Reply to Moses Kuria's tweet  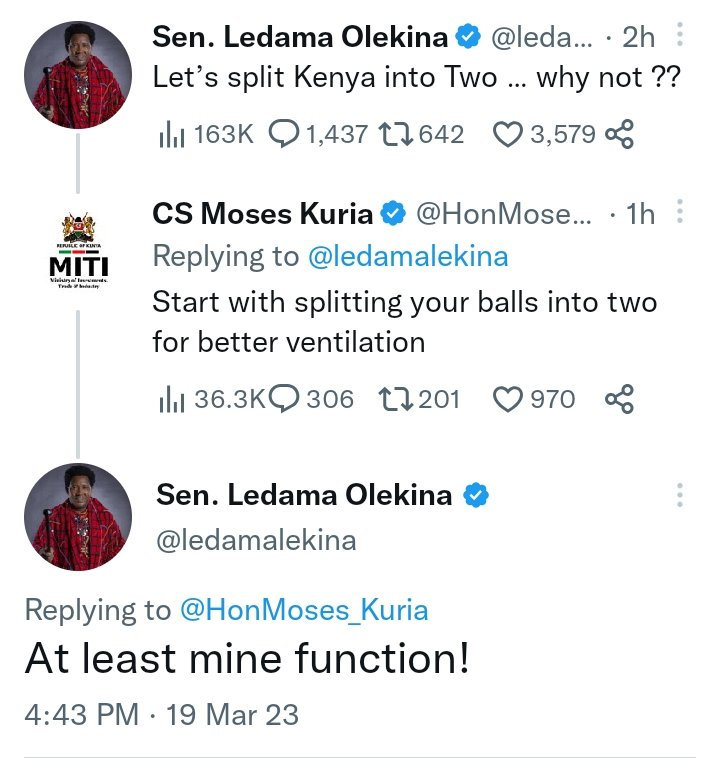[x=285, y=400]
